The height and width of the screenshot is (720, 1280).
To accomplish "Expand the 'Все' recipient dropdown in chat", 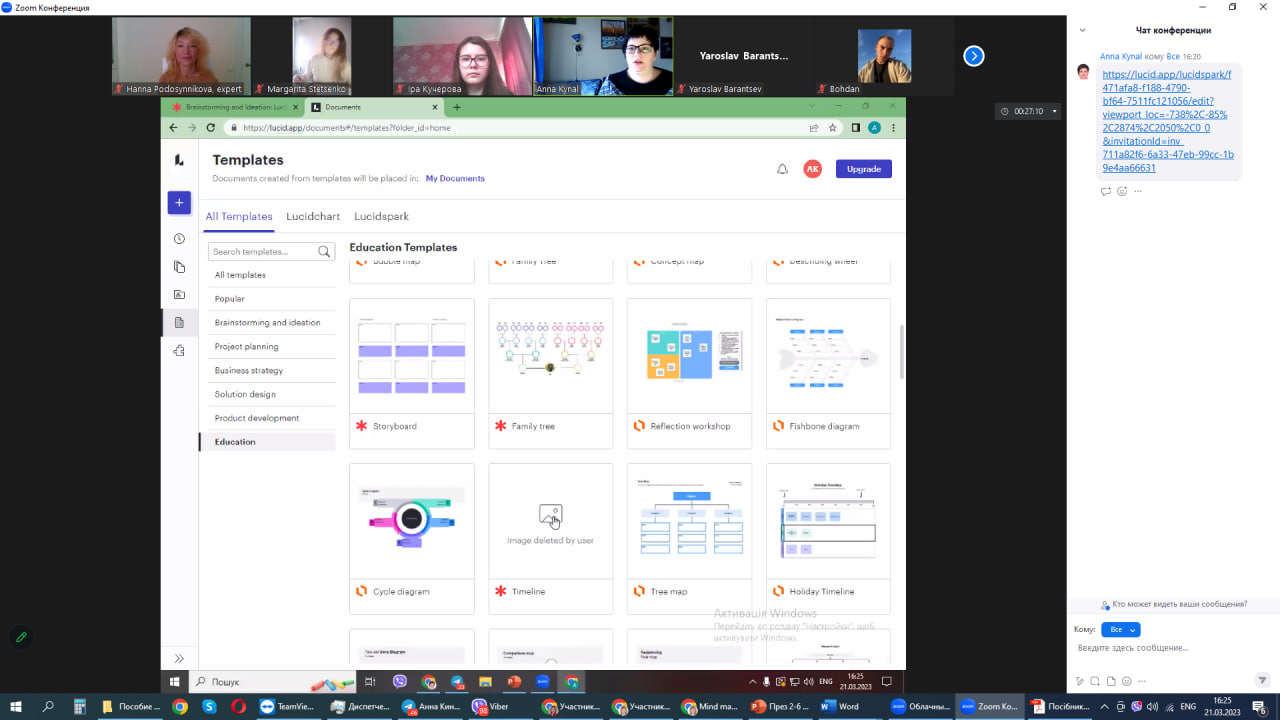I will pos(1120,630).
